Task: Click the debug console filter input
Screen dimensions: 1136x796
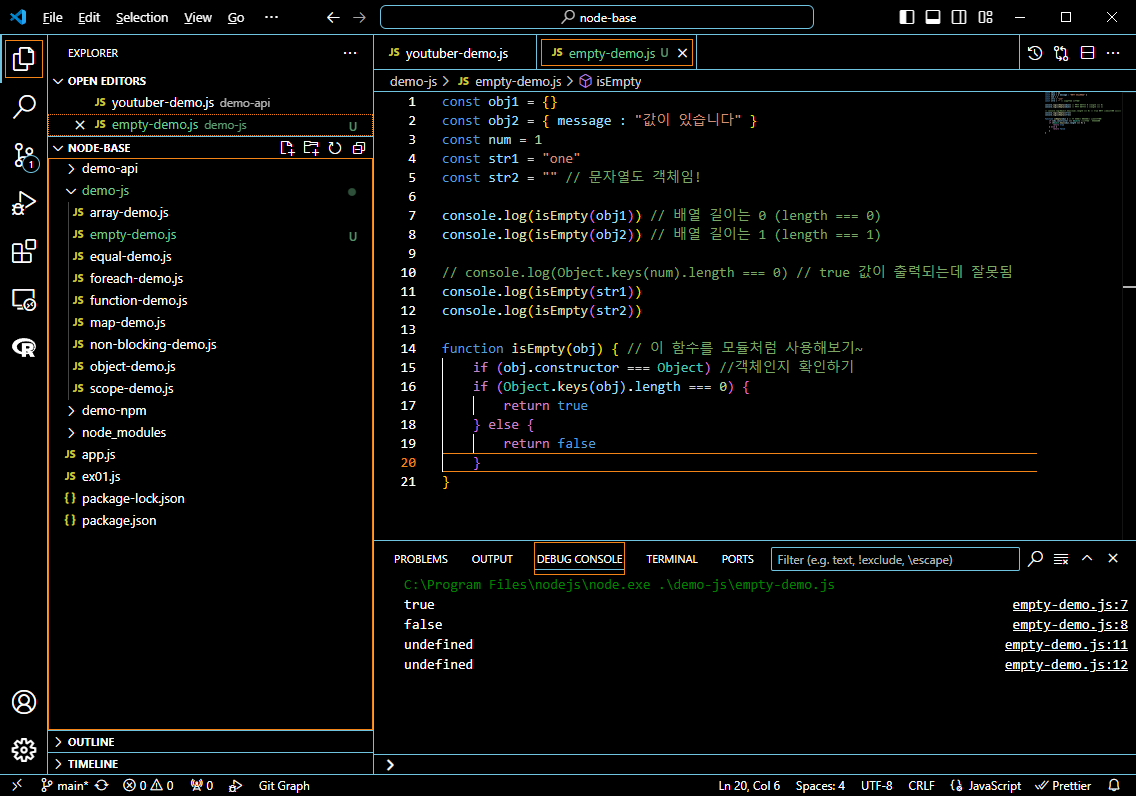Action: click(895, 559)
